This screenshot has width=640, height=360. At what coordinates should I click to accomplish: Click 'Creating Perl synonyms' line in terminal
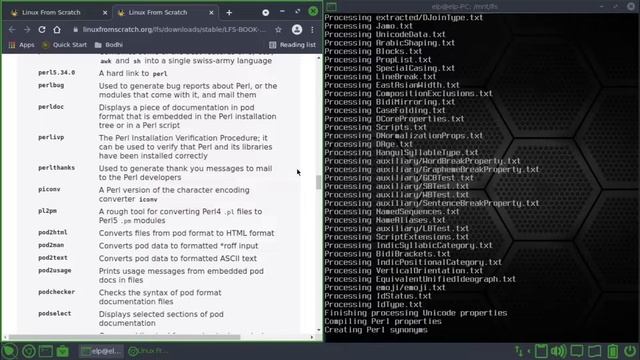[376, 330]
